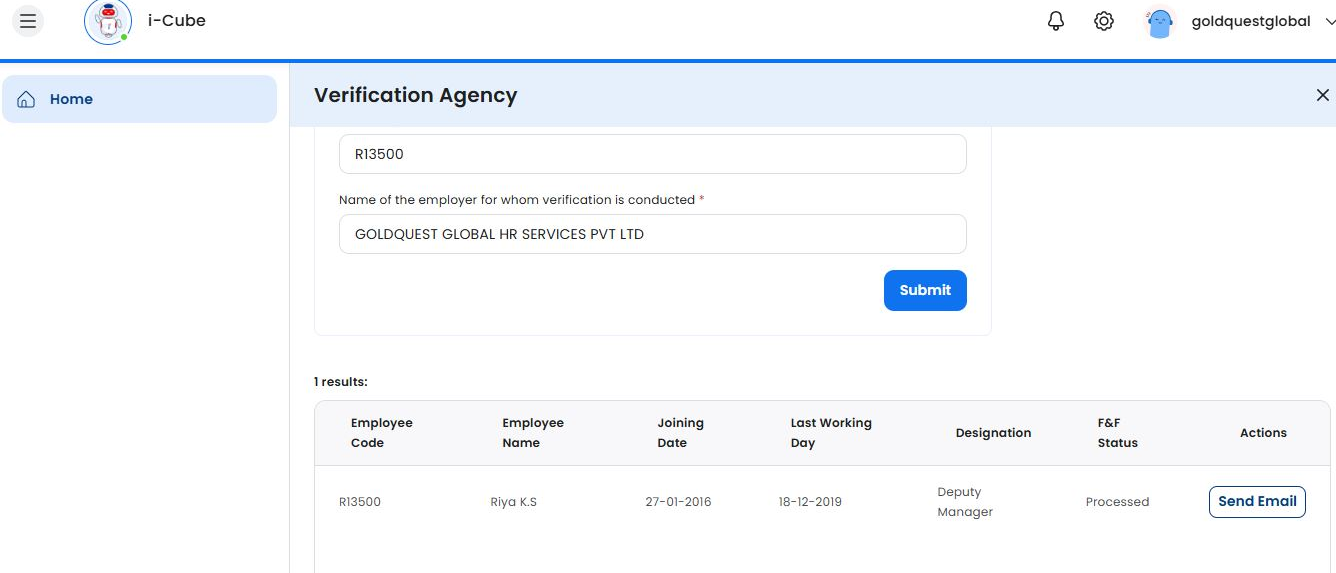Click the F&F Status column header
This screenshot has width=1336, height=573.
[1117, 433]
